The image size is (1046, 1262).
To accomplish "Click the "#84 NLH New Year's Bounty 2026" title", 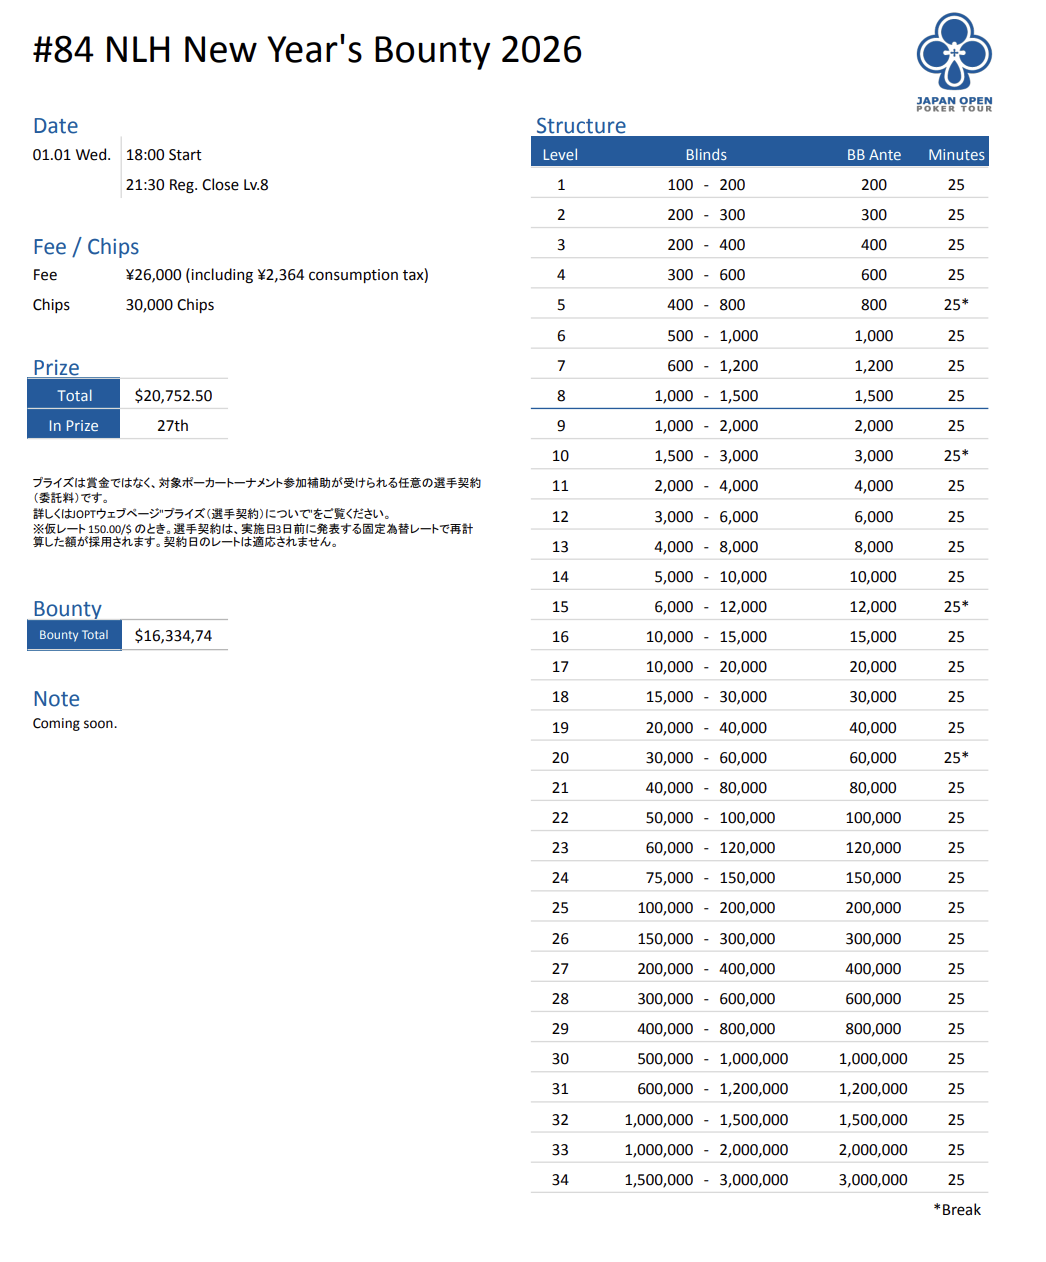I will point(307,50).
